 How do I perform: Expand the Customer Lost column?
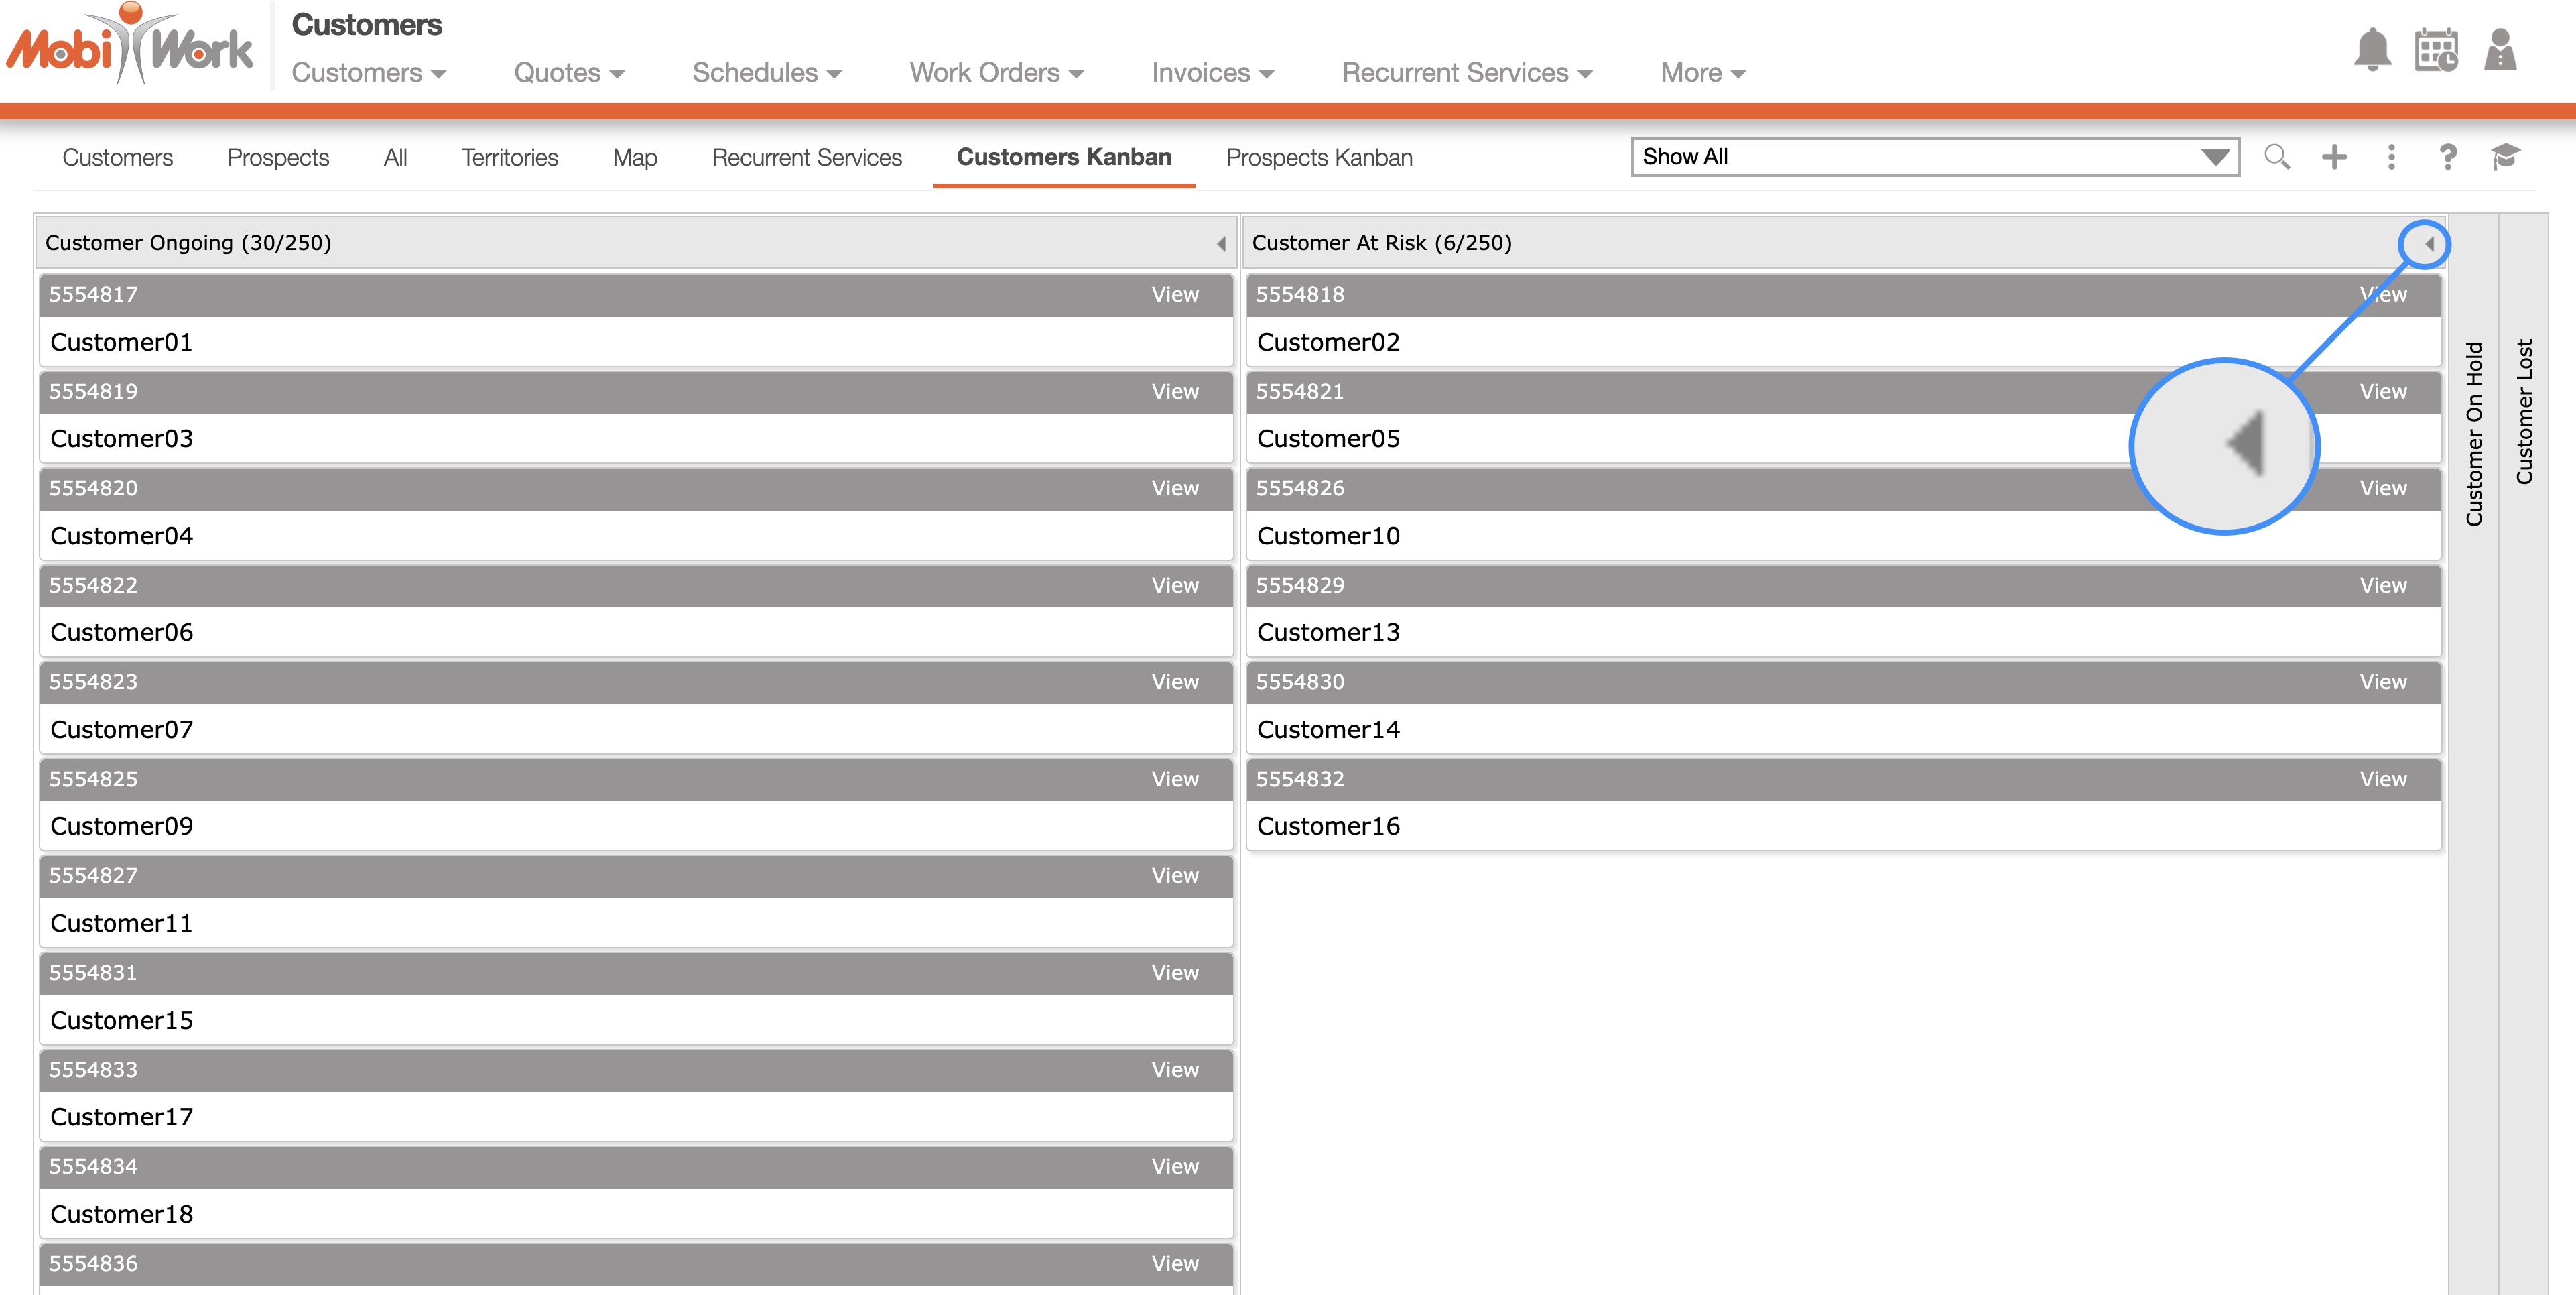(2524, 412)
